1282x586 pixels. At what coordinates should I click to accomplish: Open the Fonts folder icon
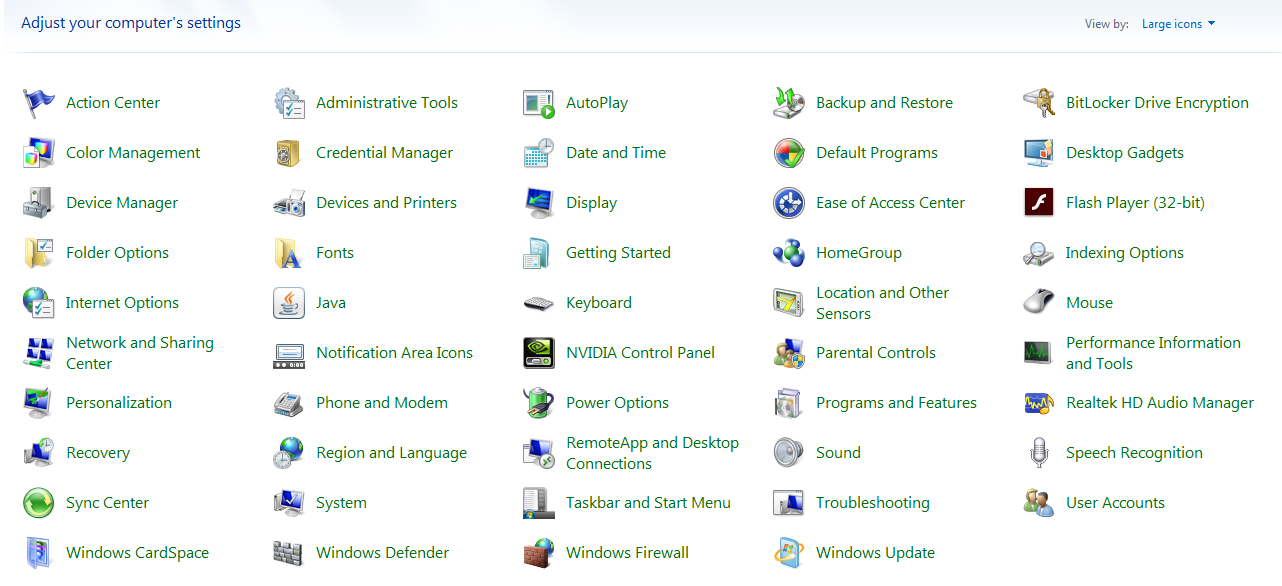(x=289, y=253)
